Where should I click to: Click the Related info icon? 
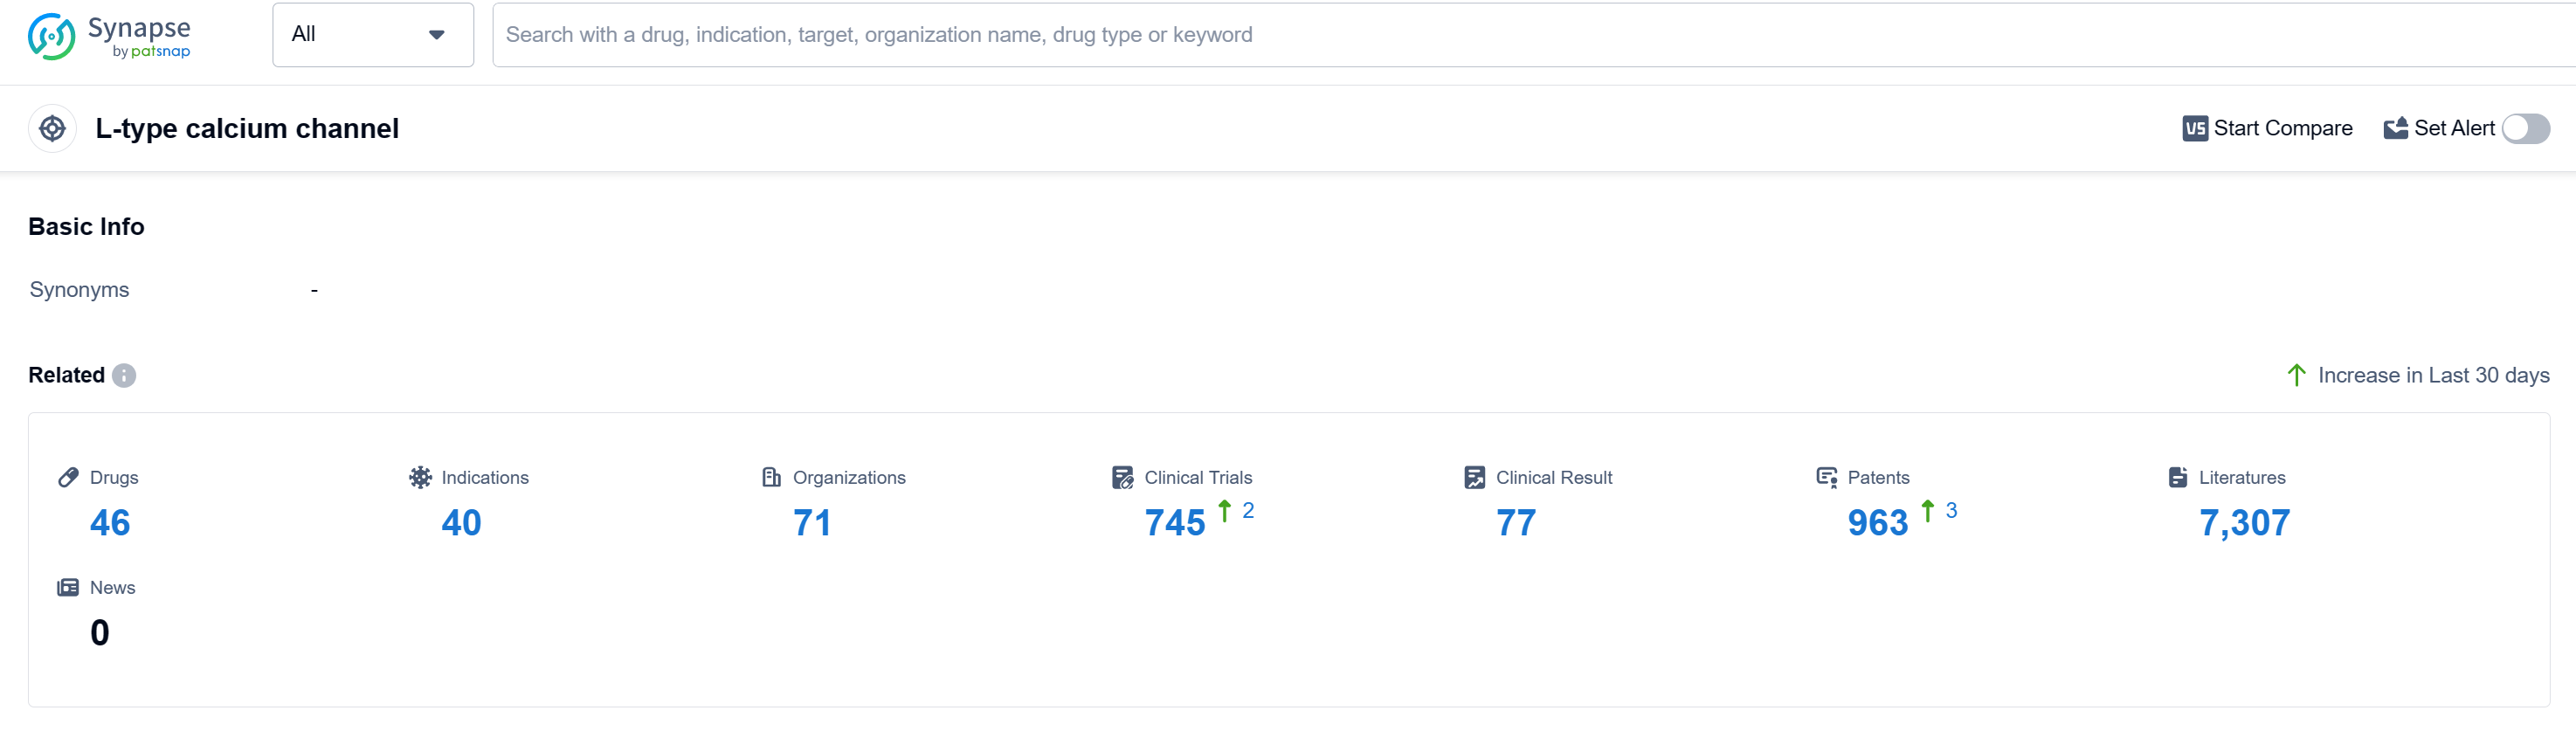pyautogui.click(x=124, y=376)
